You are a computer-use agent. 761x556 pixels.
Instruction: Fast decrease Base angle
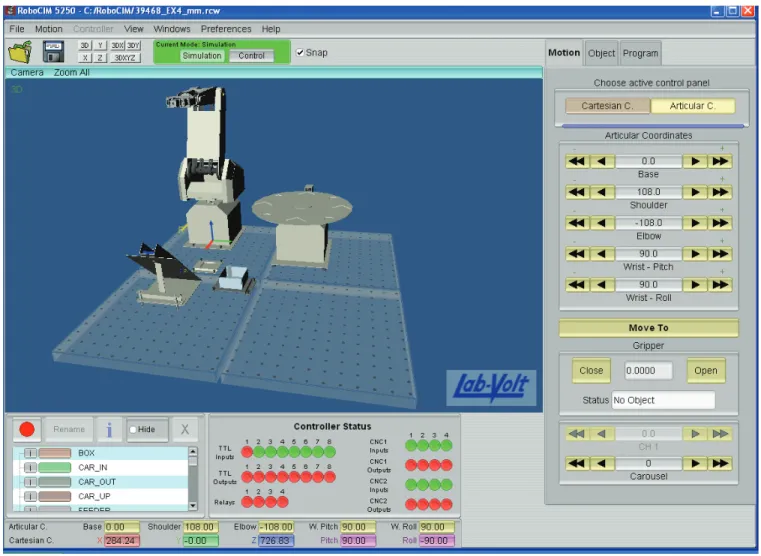pos(577,162)
